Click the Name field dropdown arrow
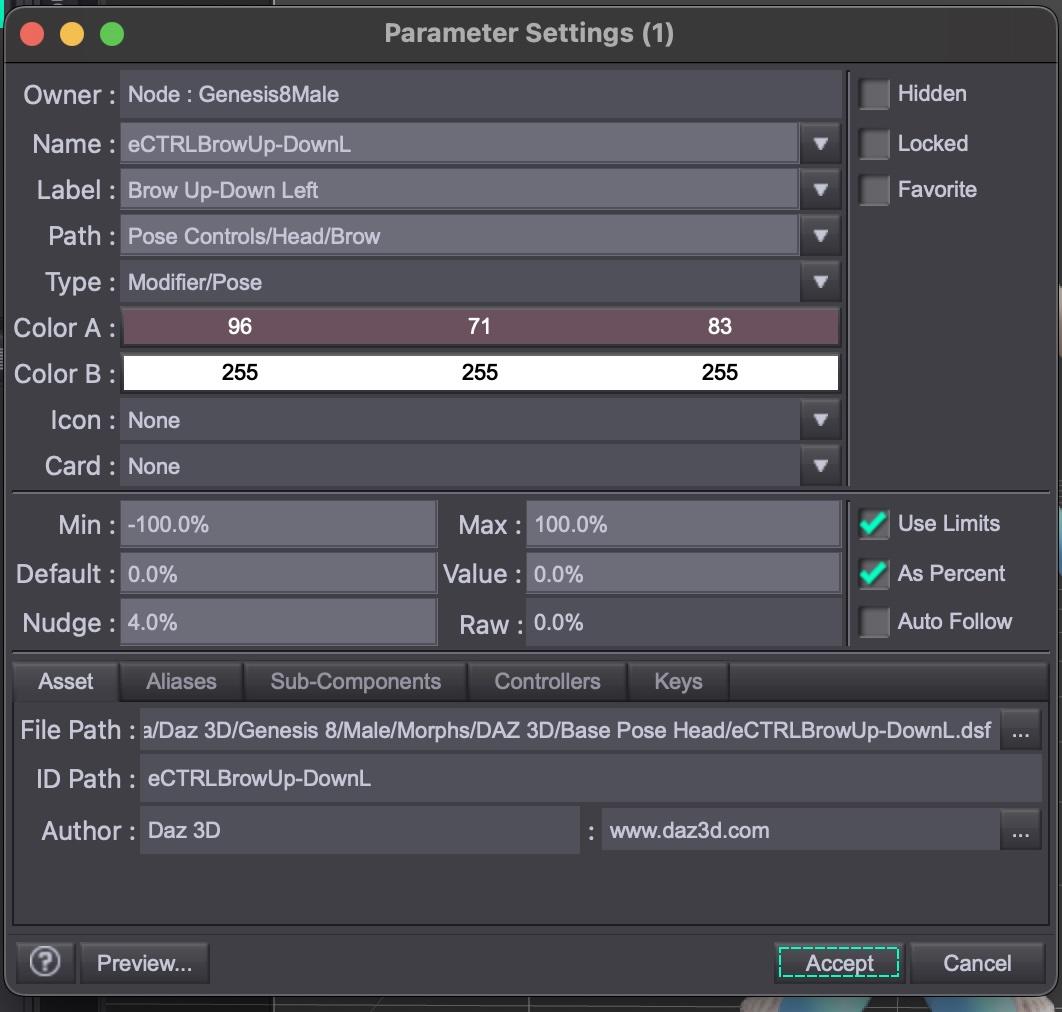 820,144
